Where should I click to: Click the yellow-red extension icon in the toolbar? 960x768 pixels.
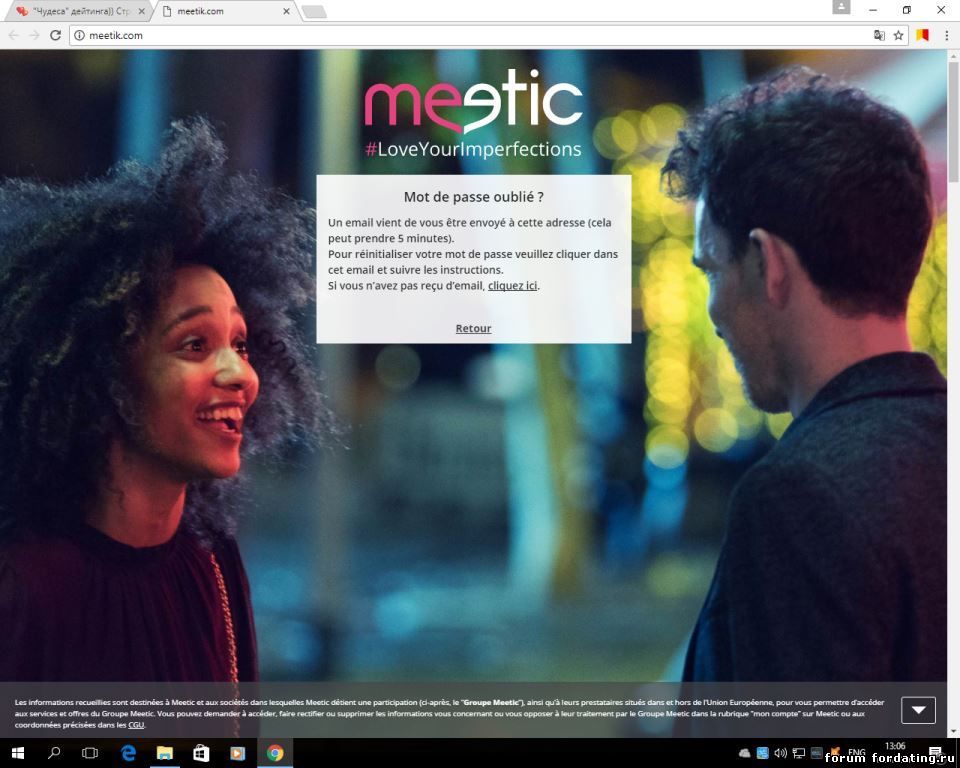(922, 35)
